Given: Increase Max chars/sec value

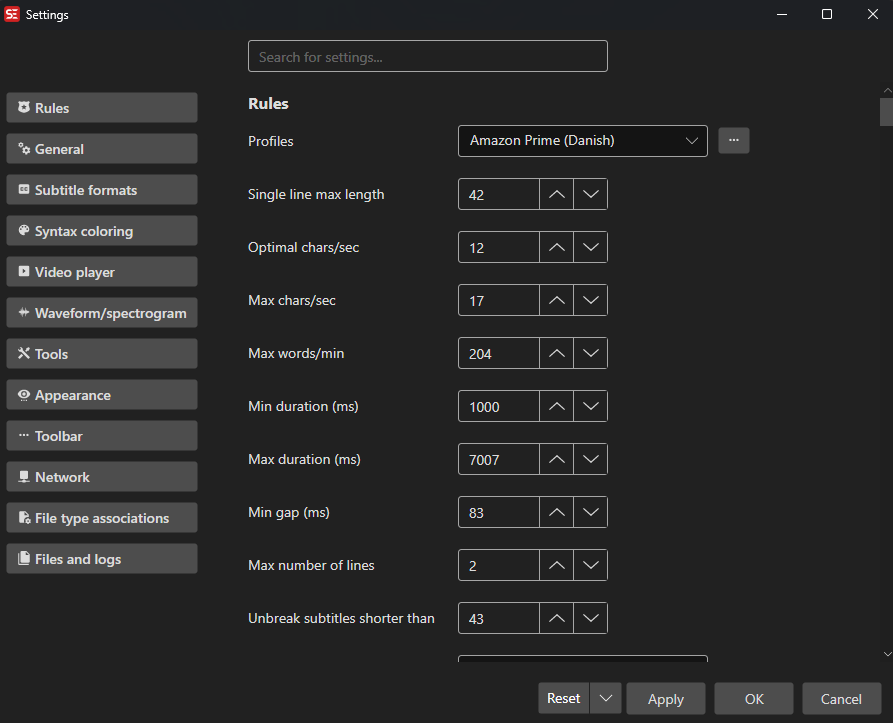Looking at the screenshot, I should coord(556,300).
